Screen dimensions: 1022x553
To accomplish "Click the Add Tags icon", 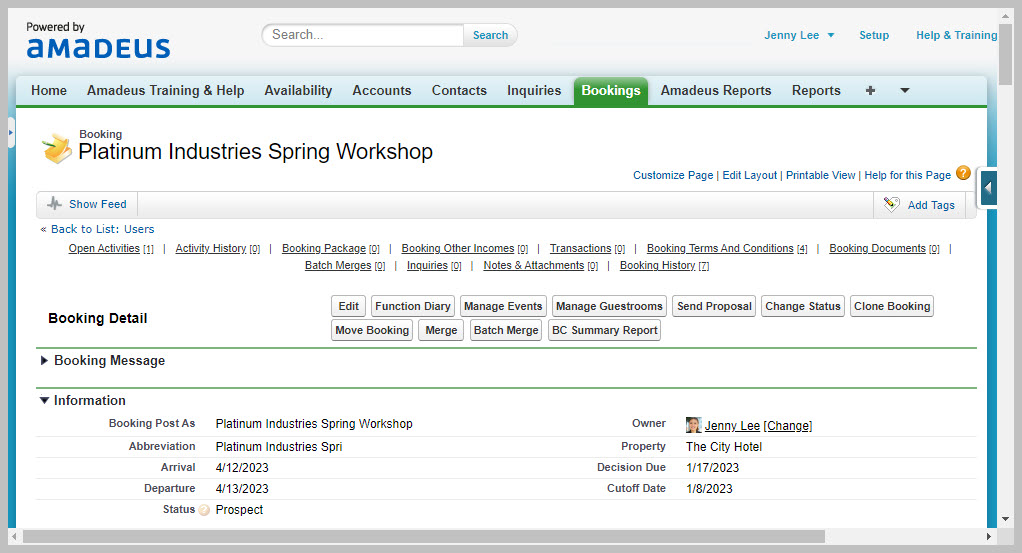I will coord(891,204).
